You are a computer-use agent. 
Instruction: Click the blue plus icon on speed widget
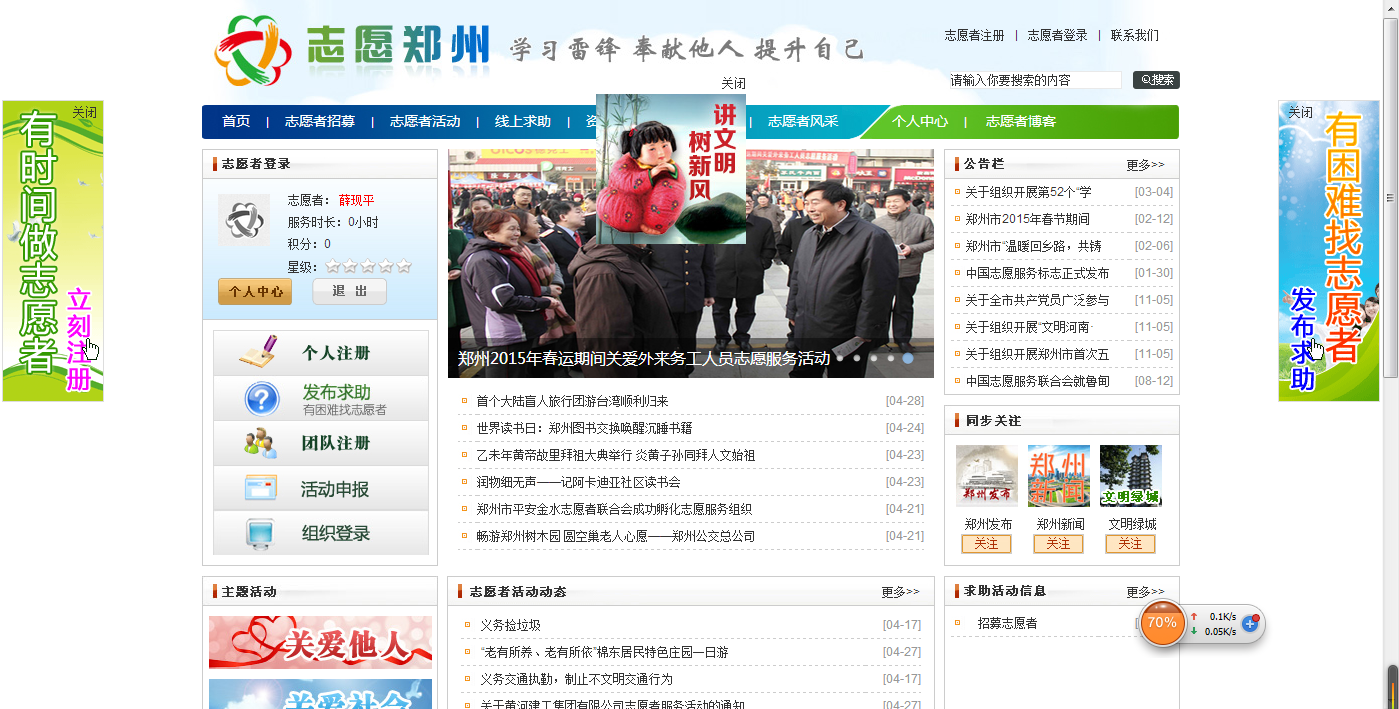pos(1249,623)
